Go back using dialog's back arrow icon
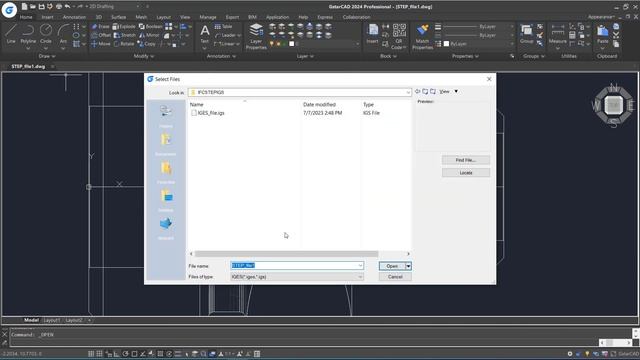The width and height of the screenshot is (640, 360). click(418, 91)
